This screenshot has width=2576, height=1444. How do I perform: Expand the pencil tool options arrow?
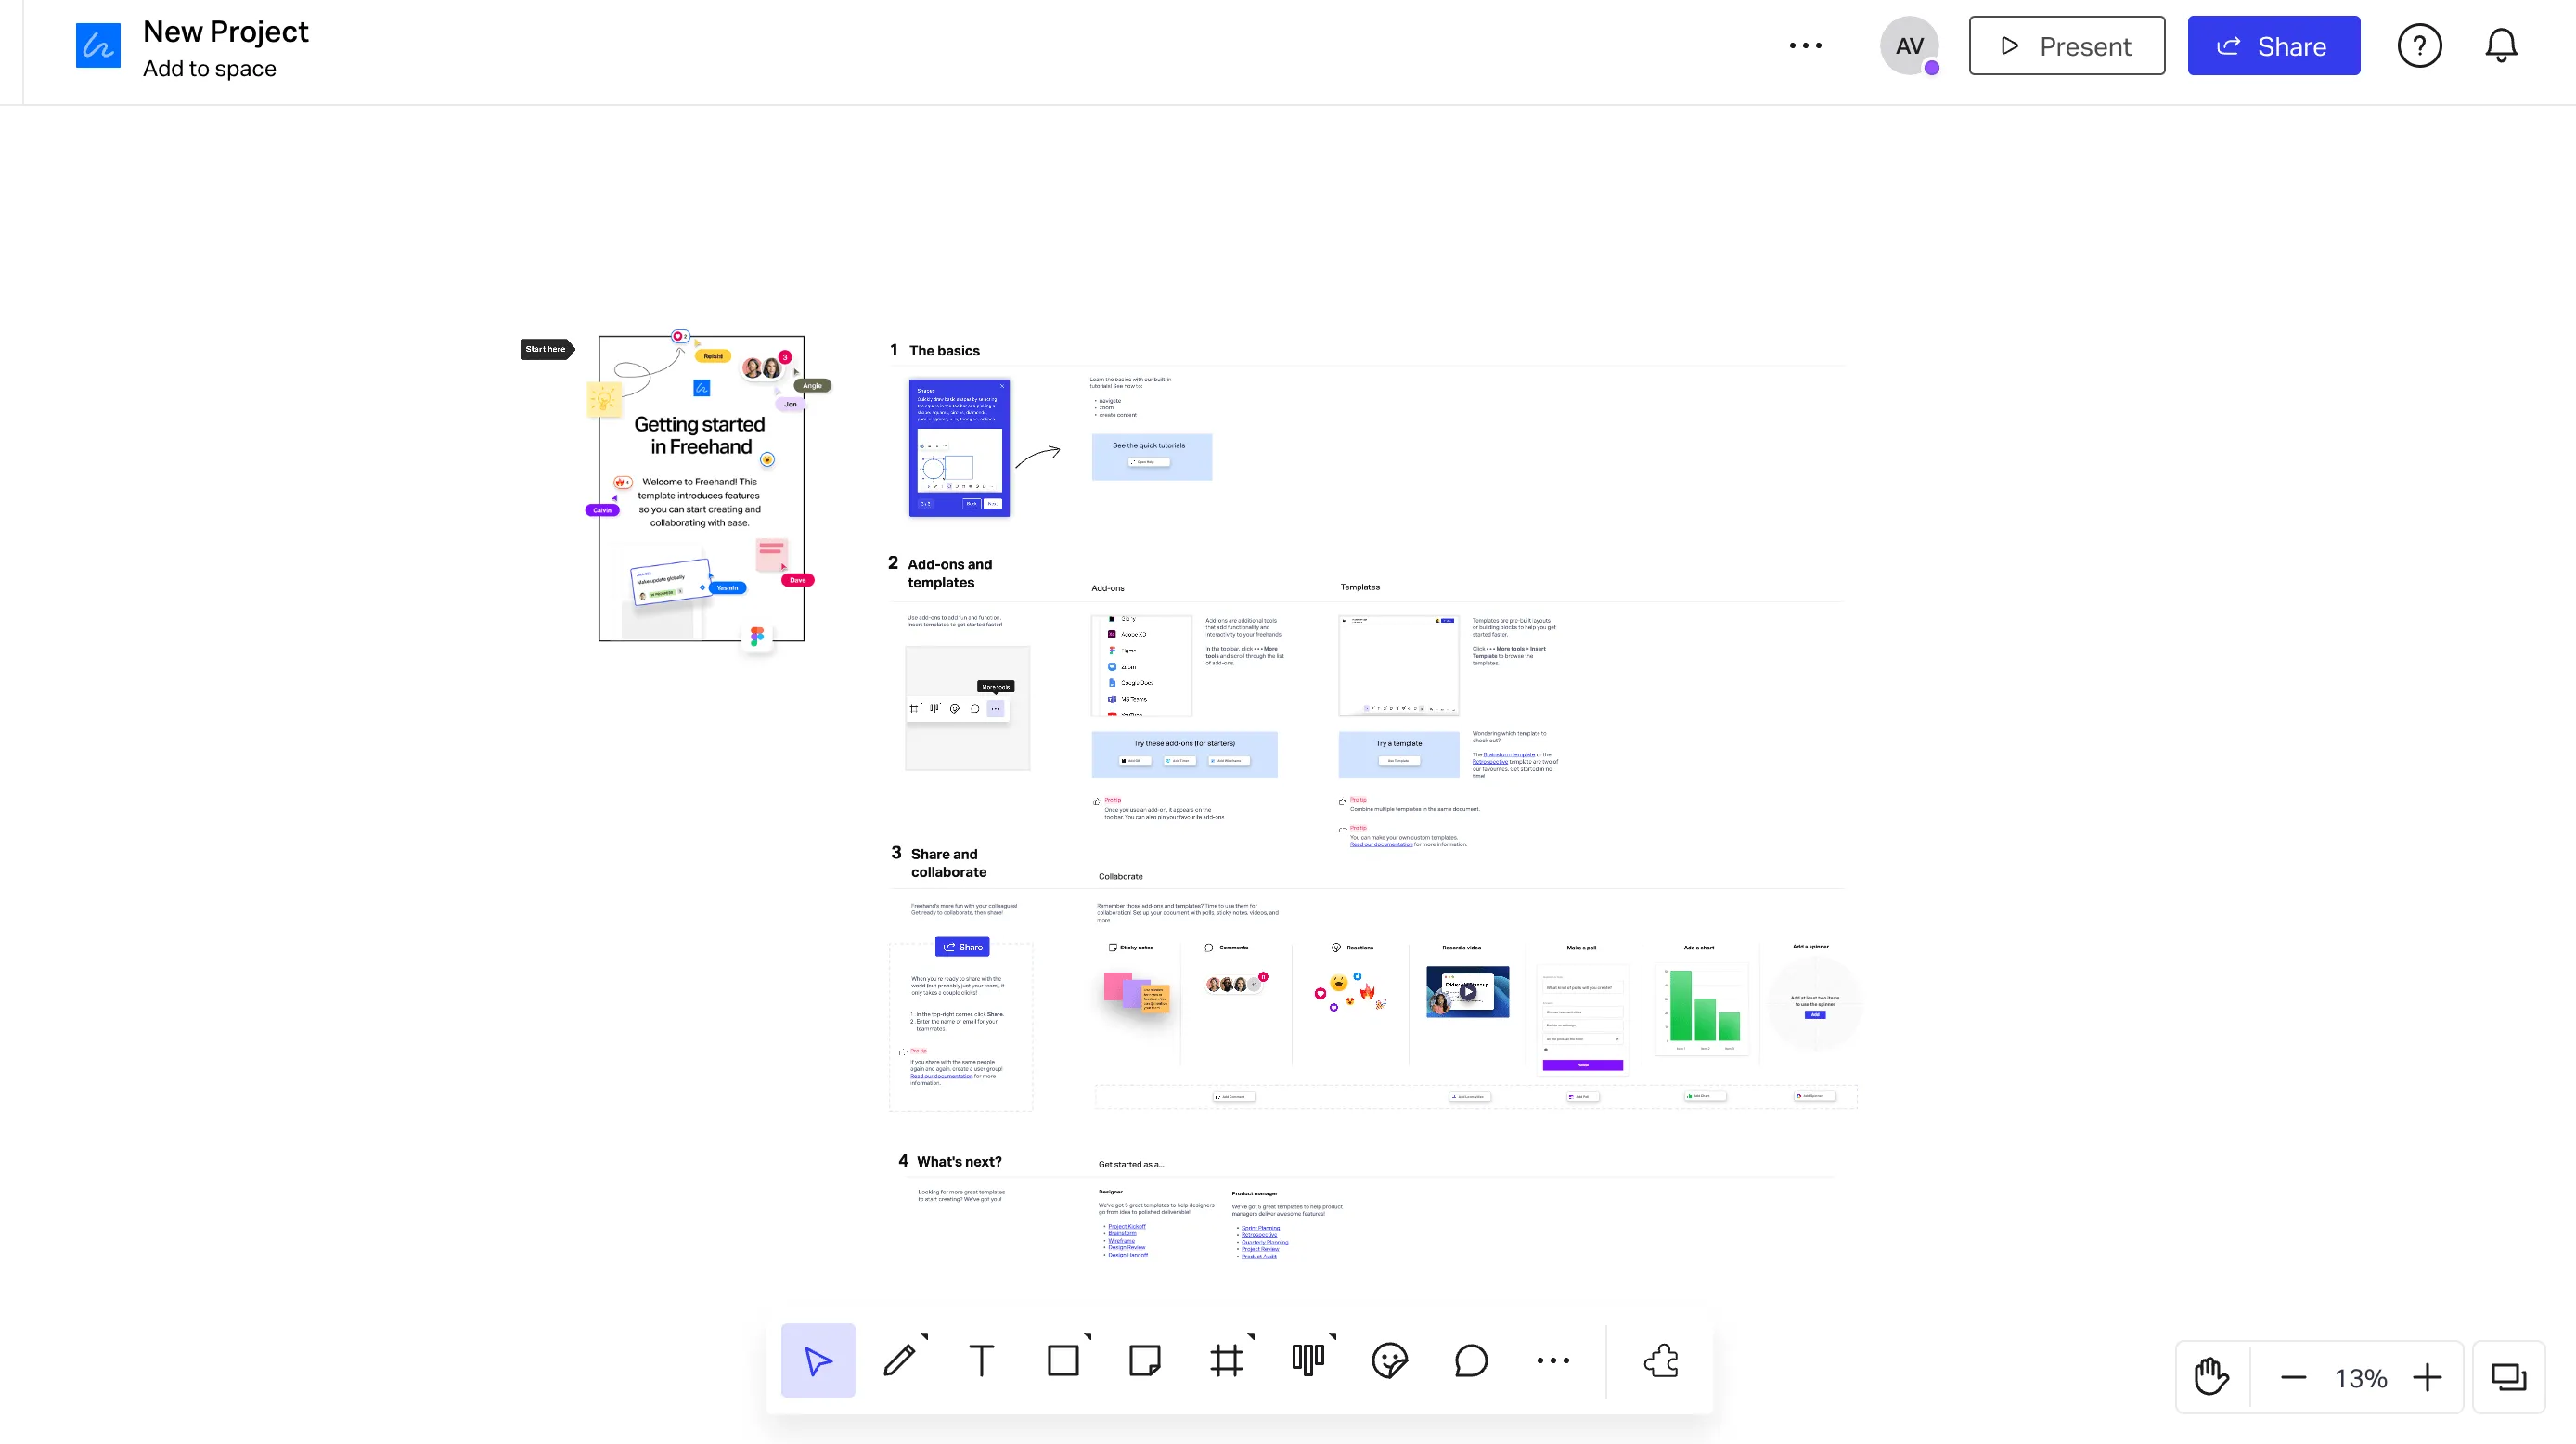924,1336
